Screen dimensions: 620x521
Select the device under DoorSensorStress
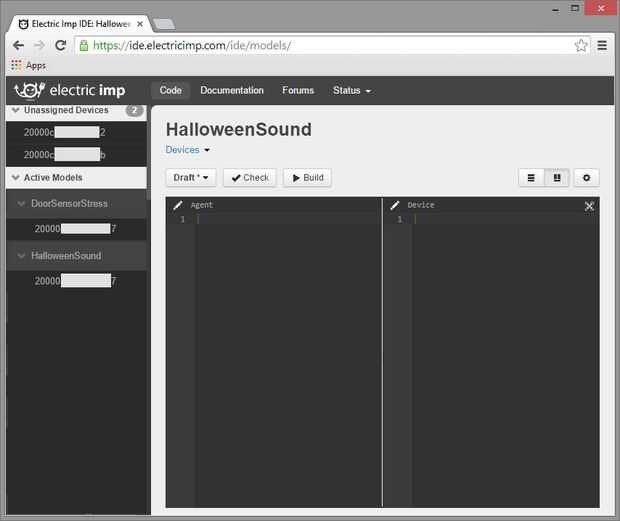click(x=76, y=229)
